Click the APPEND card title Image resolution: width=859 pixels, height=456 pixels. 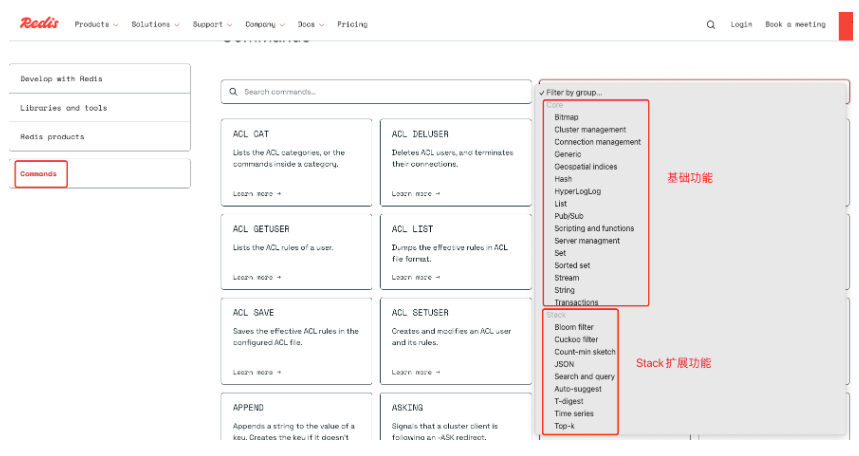[x=248, y=407]
